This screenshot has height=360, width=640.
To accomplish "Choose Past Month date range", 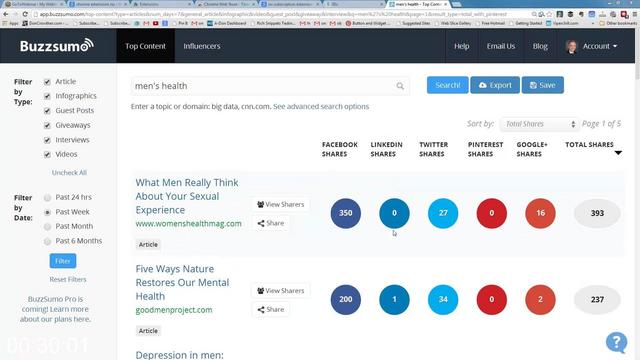I will [x=47, y=227].
